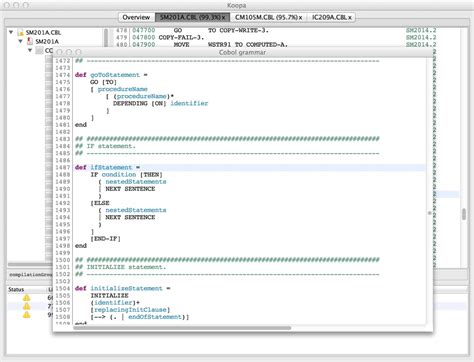
Task: Collapse the CC tree node arrow
Action: click(30, 50)
